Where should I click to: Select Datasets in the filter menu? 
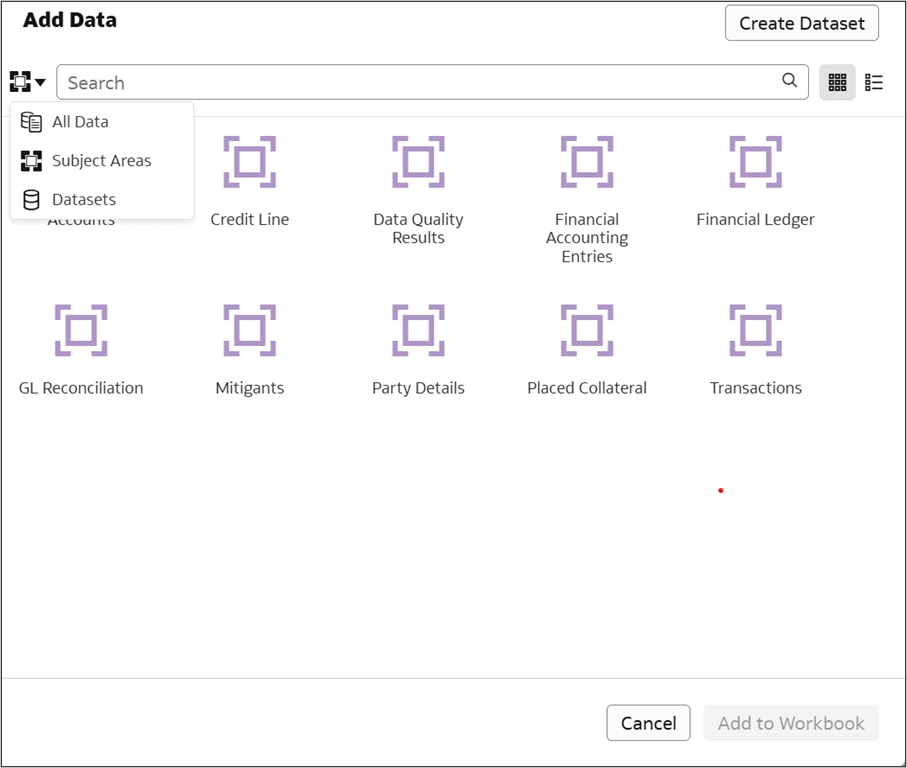click(x=84, y=199)
